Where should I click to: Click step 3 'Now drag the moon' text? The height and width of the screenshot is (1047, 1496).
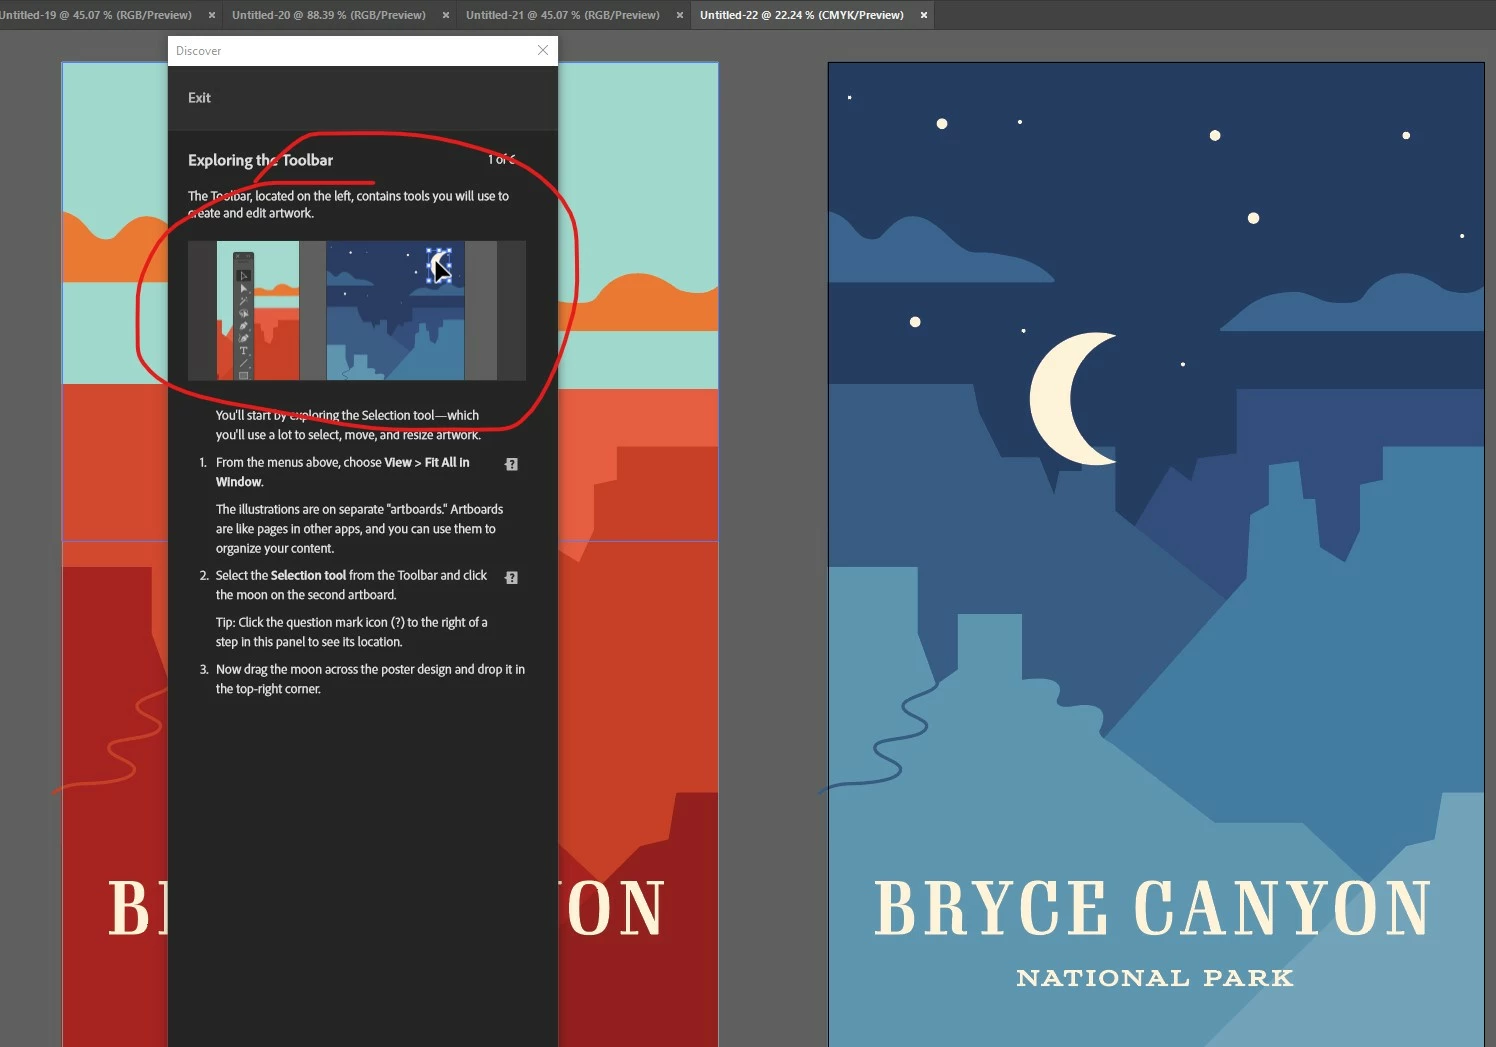[370, 679]
